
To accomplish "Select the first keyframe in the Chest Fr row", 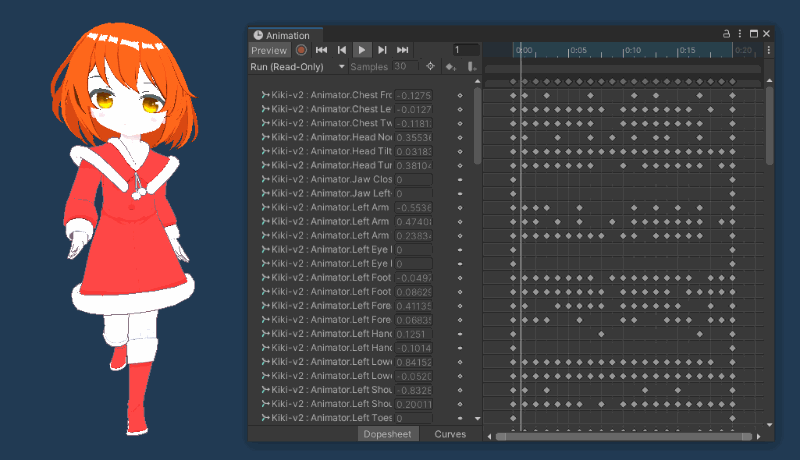I will [x=513, y=95].
